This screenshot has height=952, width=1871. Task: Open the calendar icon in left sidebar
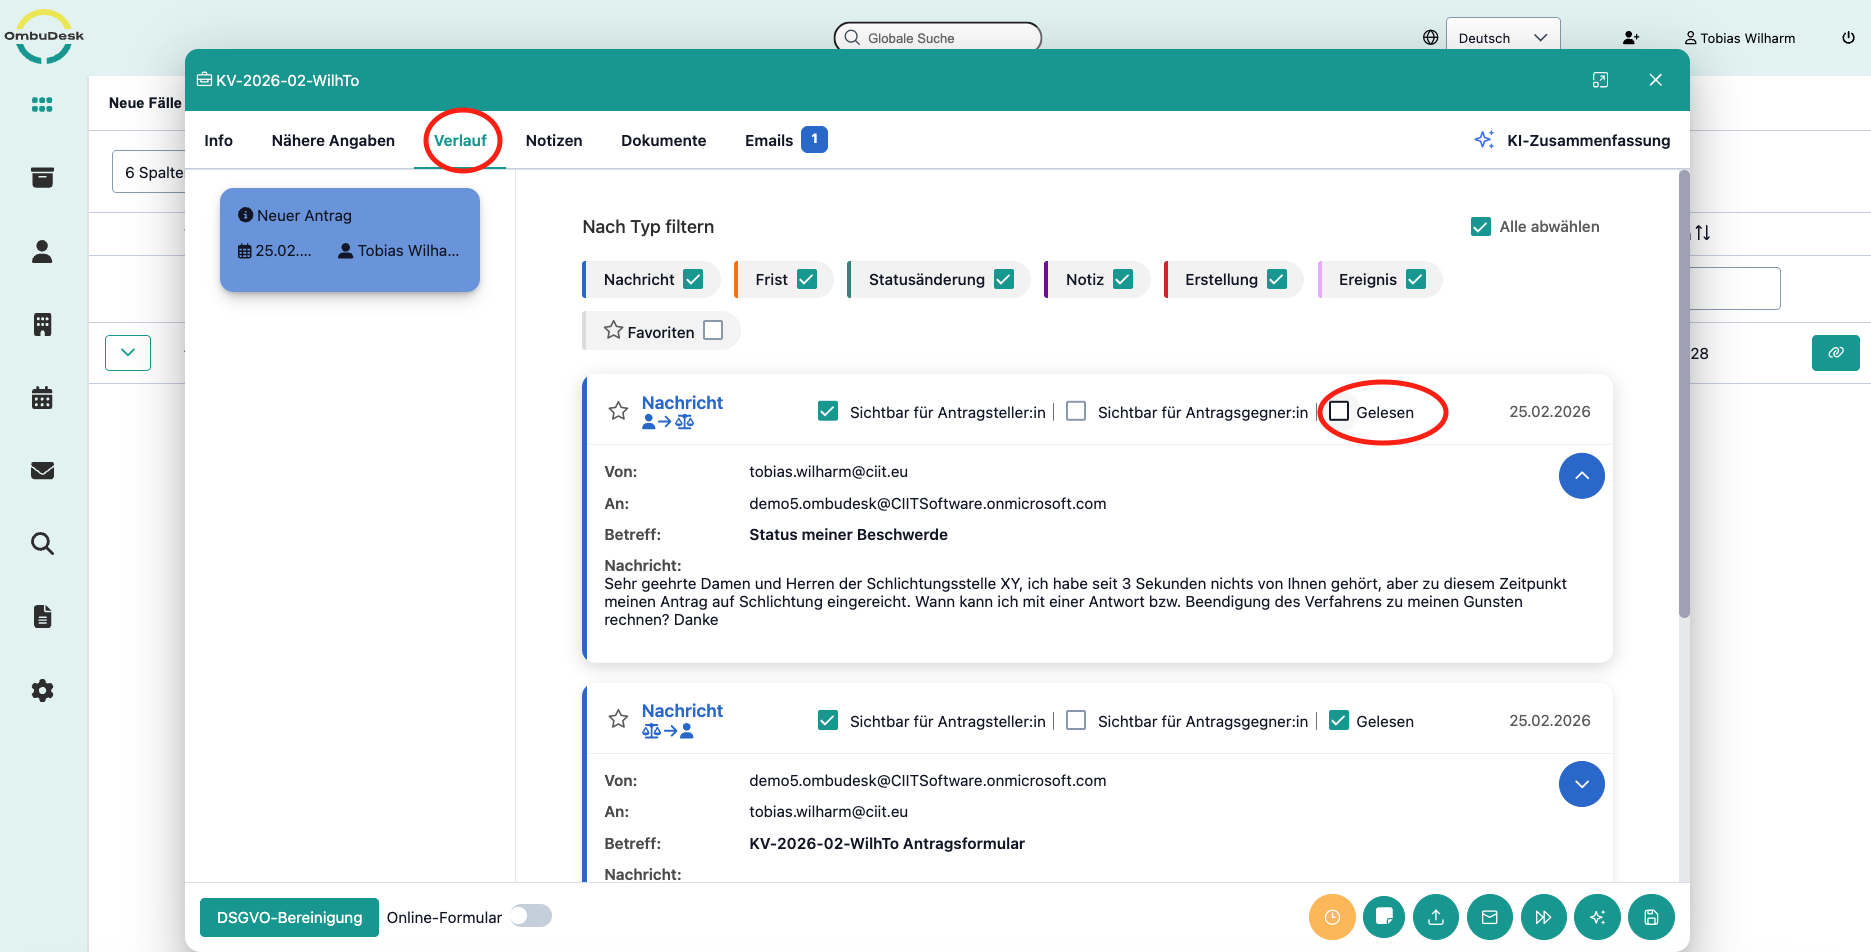[x=42, y=398]
